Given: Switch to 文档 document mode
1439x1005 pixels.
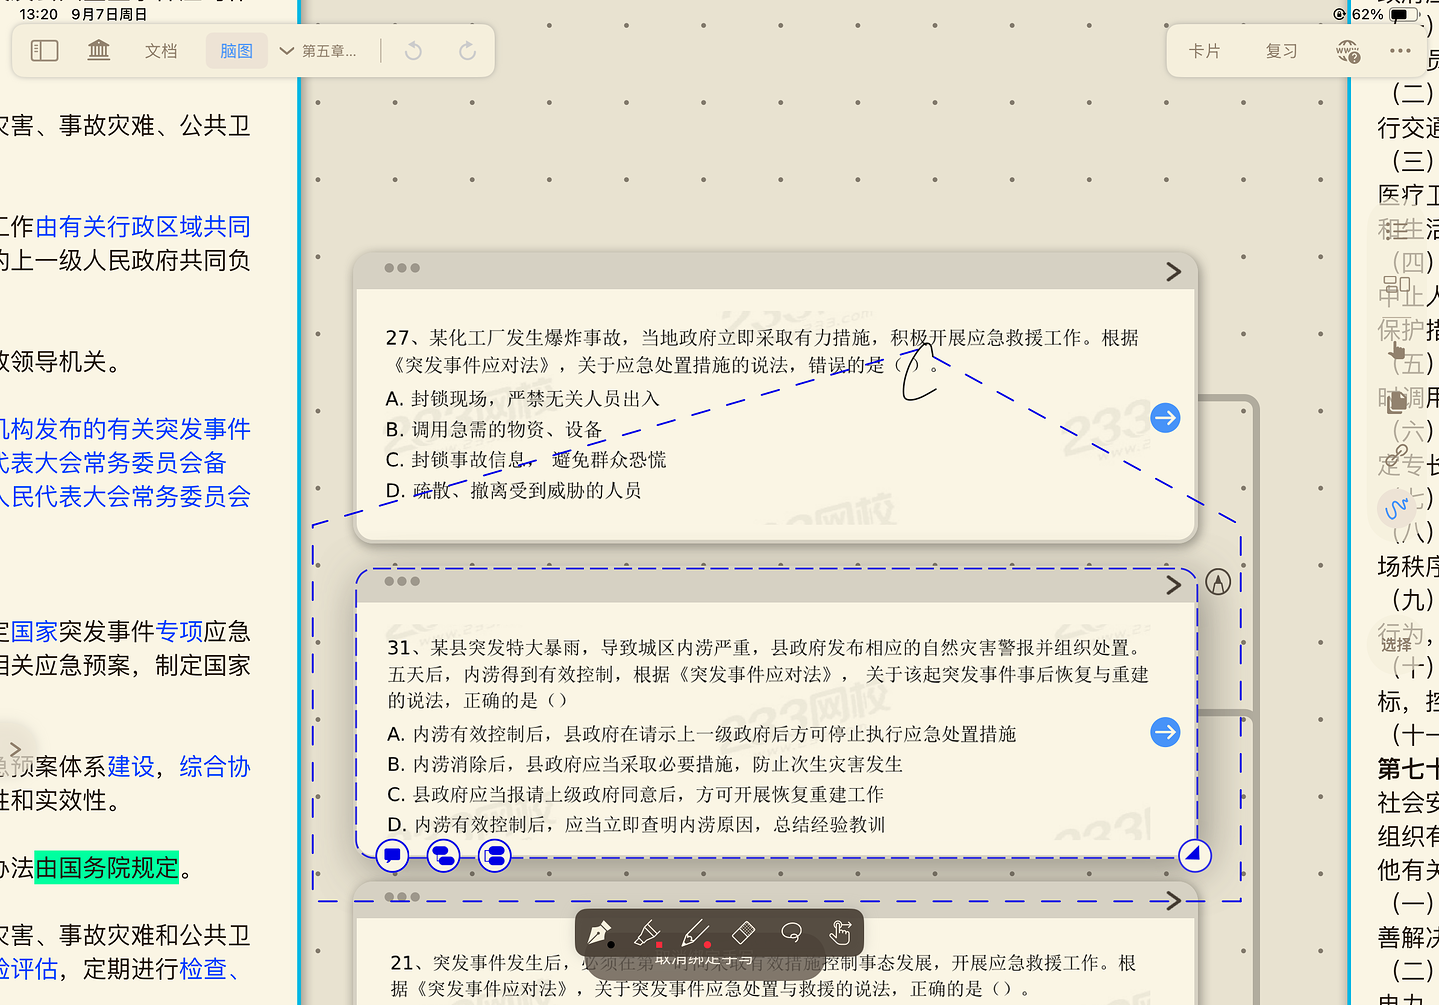Looking at the screenshot, I should [x=161, y=51].
